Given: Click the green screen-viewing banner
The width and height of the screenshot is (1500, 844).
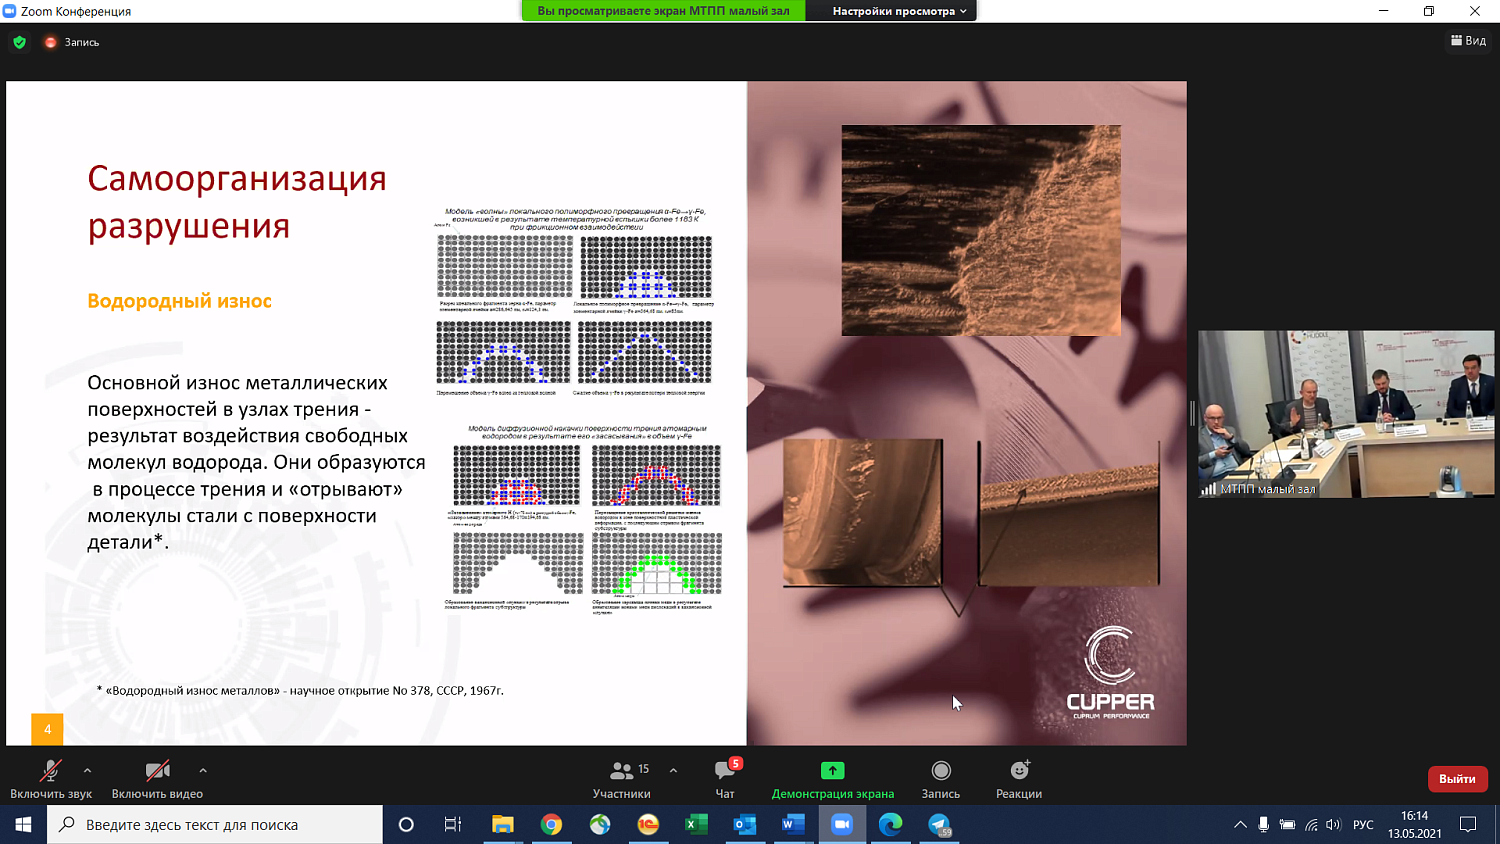Looking at the screenshot, I should coord(663,11).
